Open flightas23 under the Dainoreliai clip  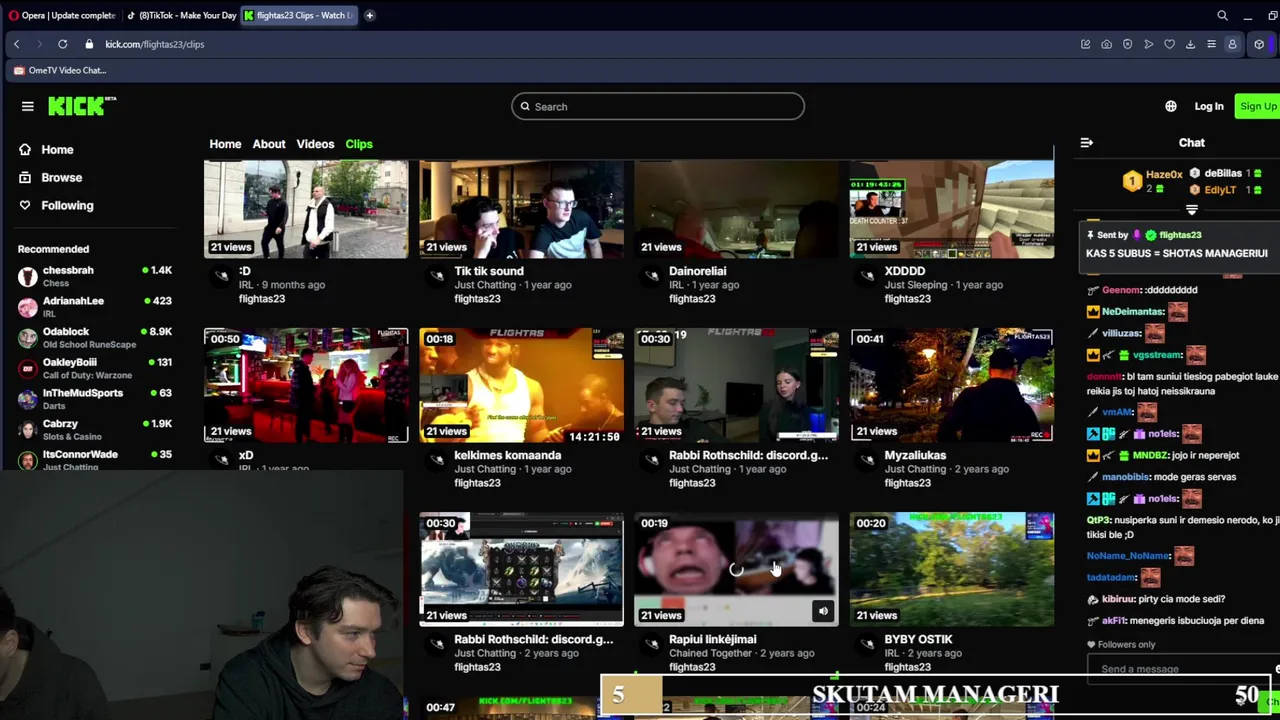pos(692,299)
